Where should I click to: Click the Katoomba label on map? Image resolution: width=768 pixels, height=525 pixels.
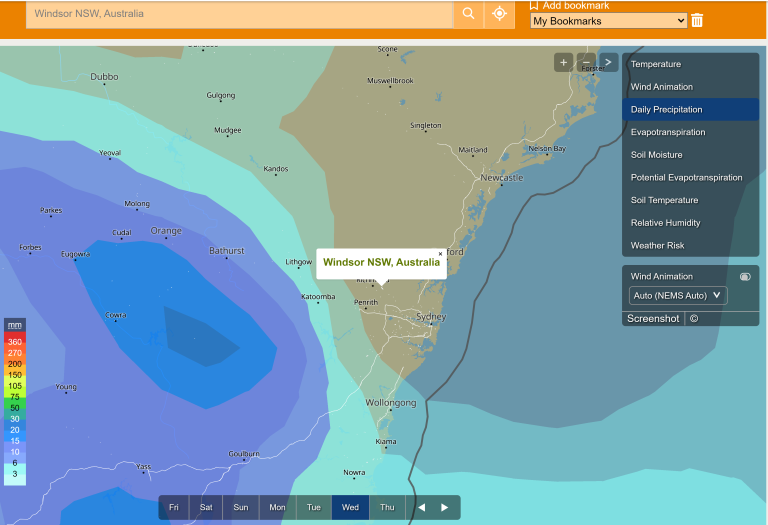click(x=318, y=296)
